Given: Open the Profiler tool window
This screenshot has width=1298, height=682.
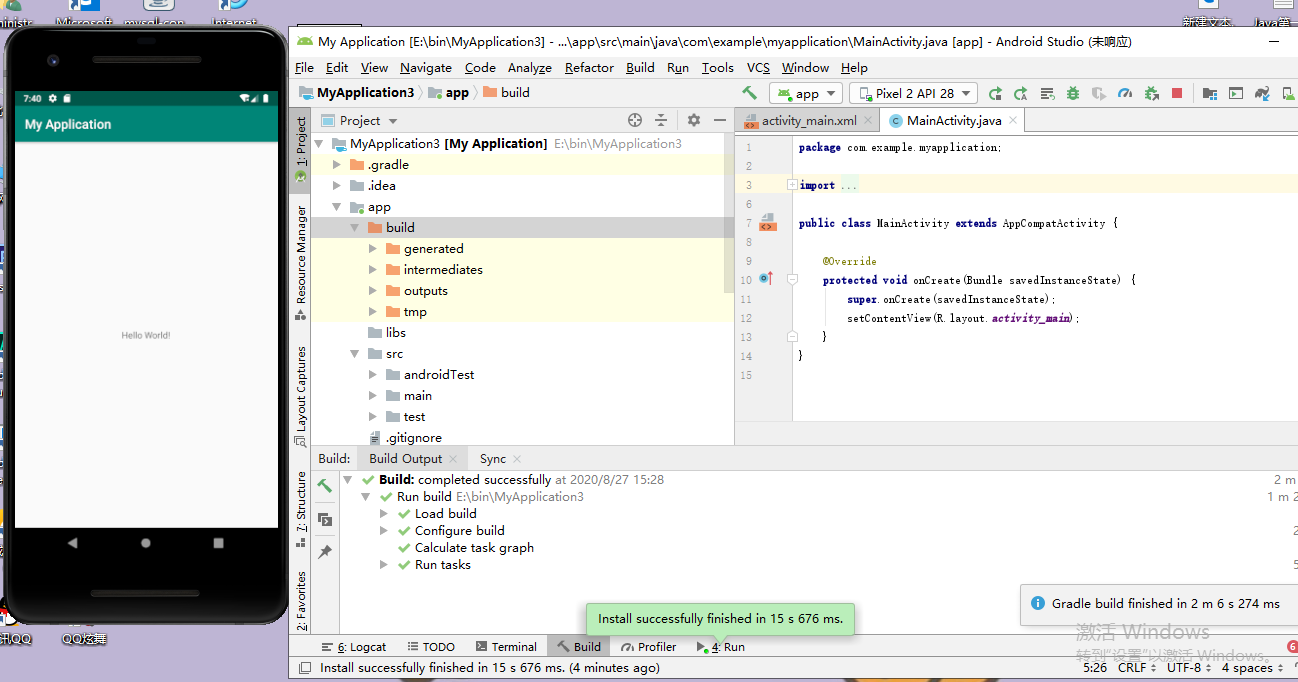Looking at the screenshot, I should [648, 647].
